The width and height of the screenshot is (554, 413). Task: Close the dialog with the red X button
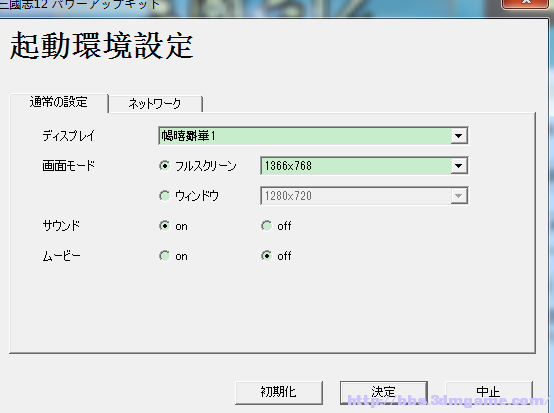526,4
